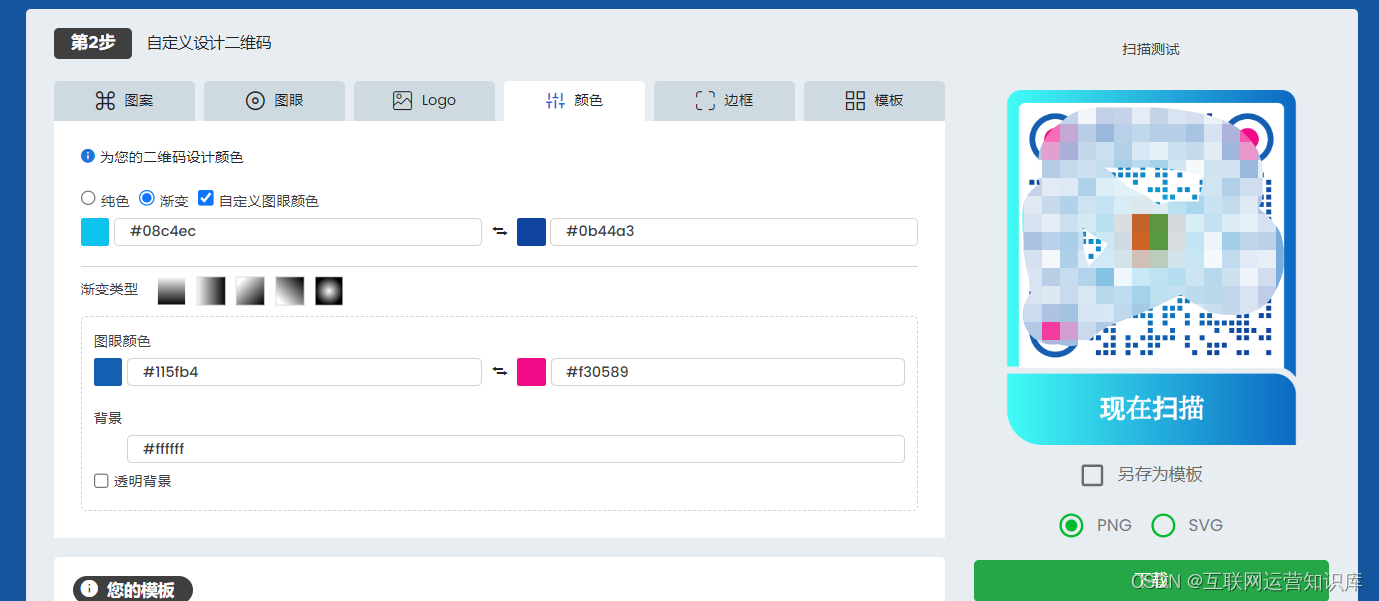
Task: Swap the eye colors with arrows icon
Action: click(x=500, y=372)
